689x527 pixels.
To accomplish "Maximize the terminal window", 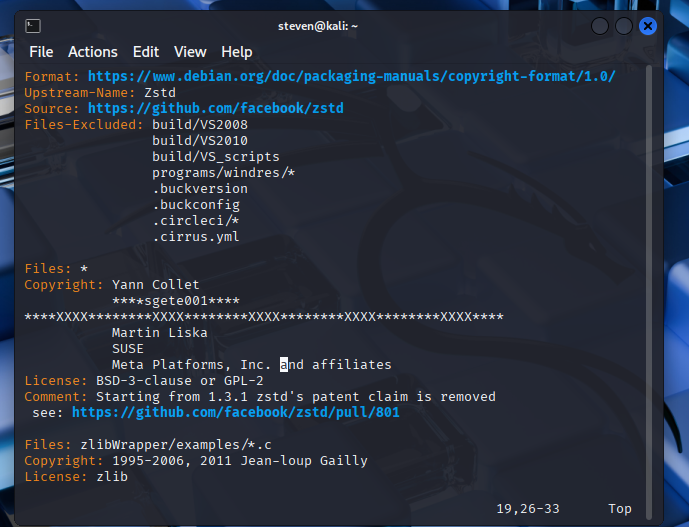I will tap(622, 26).
